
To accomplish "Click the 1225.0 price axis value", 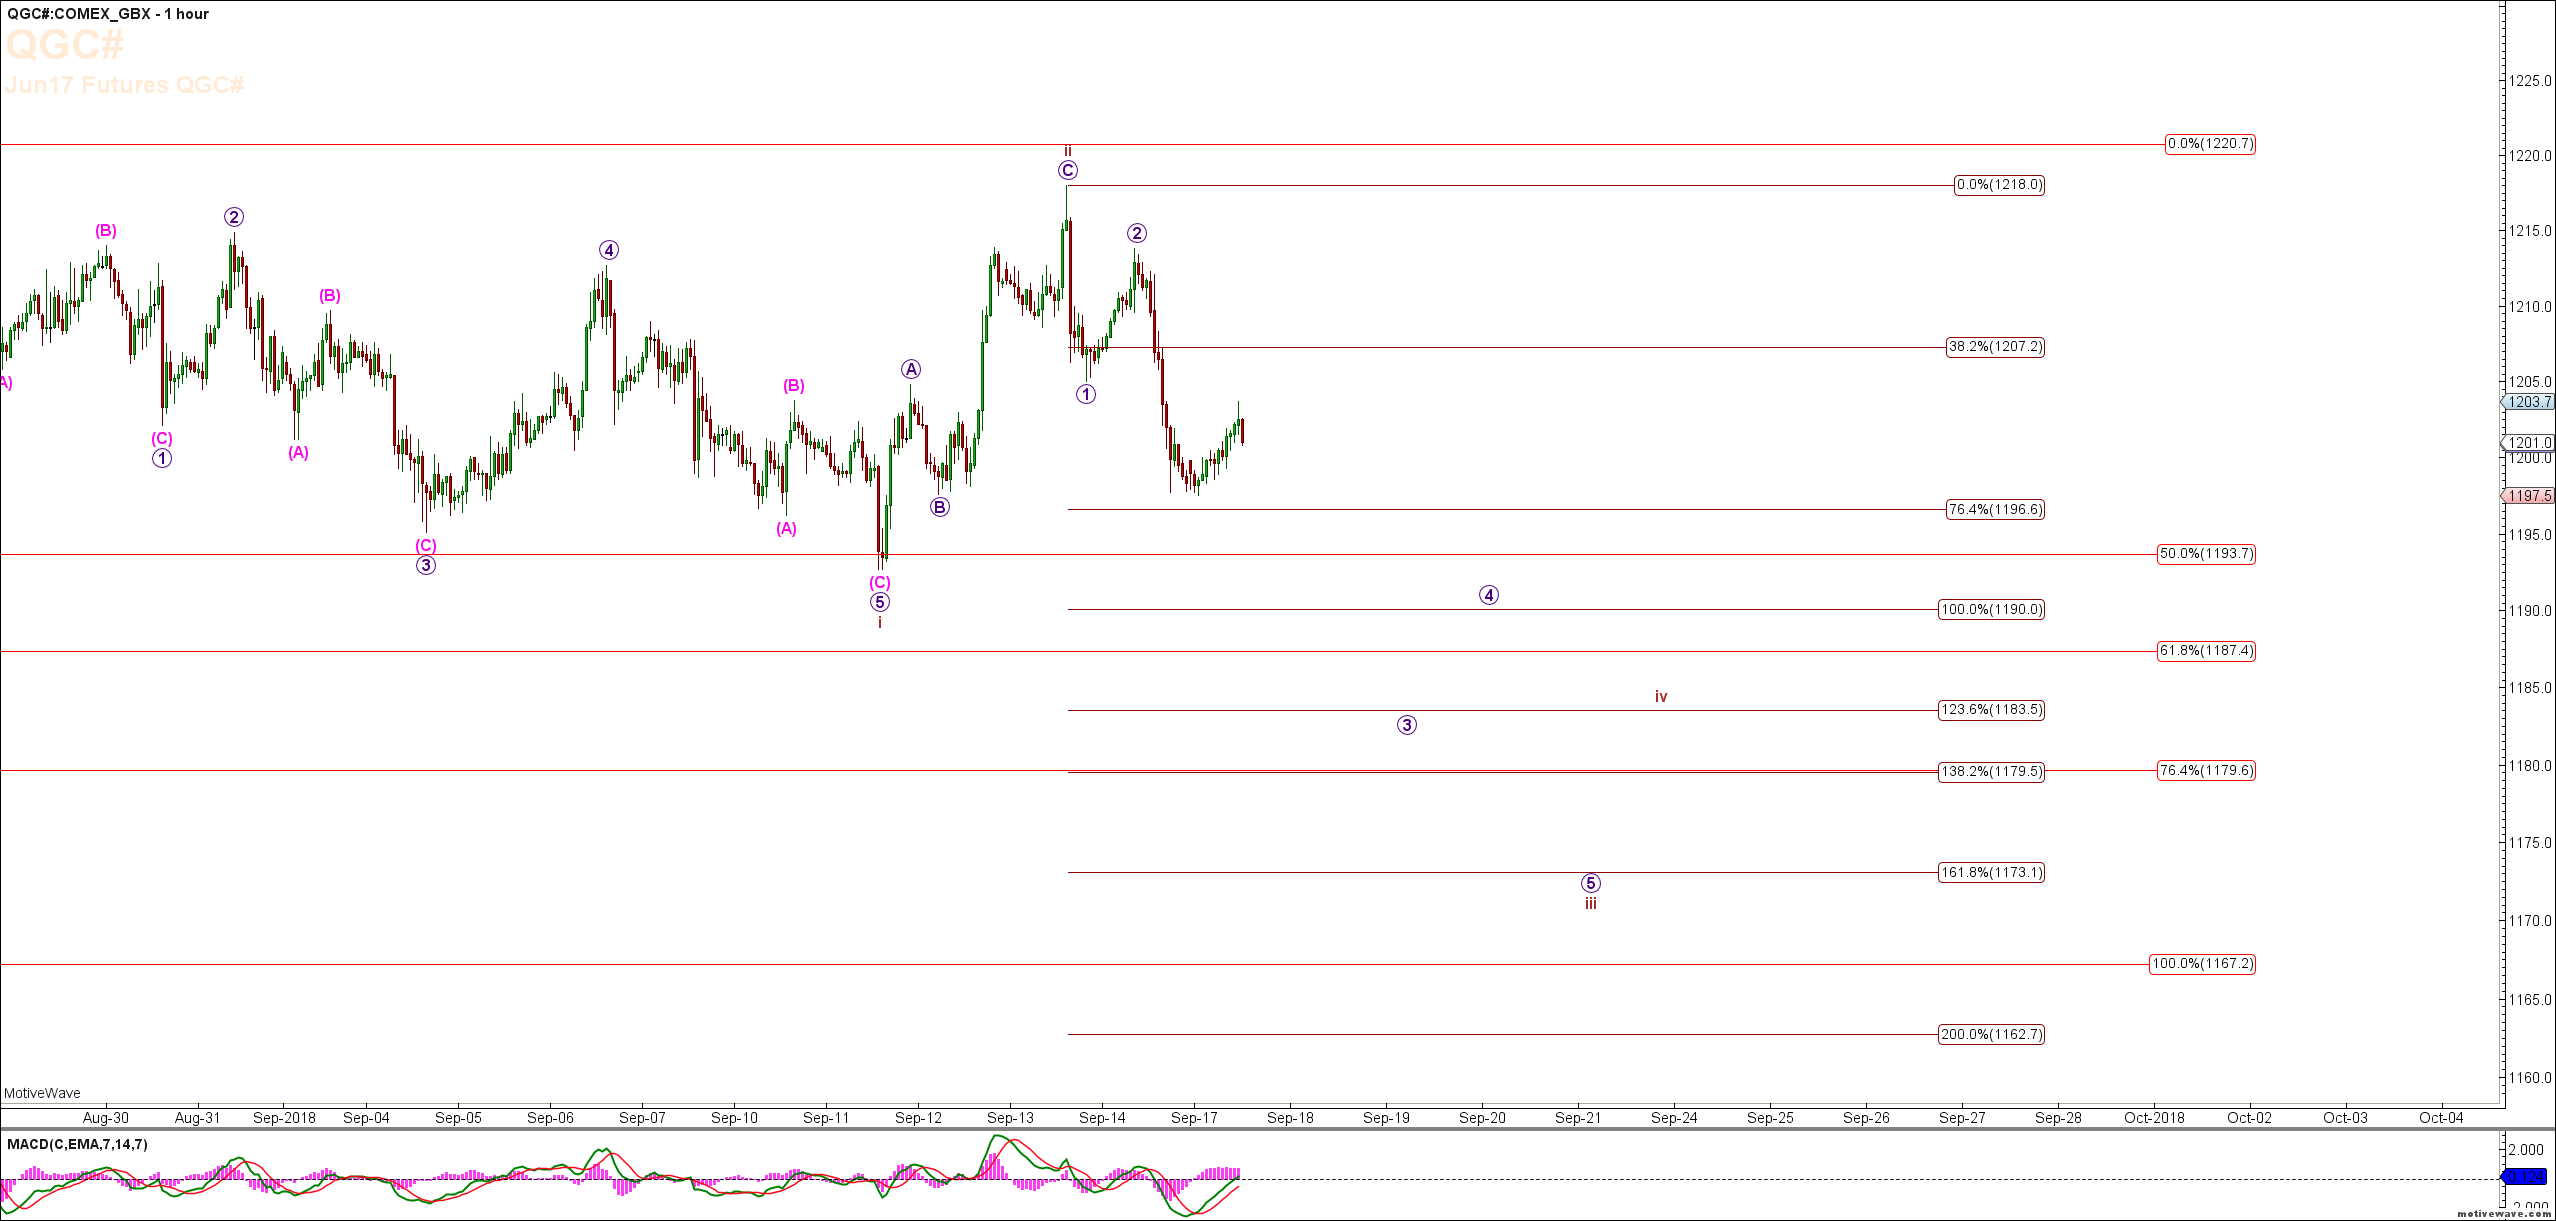I will 2532,81.
